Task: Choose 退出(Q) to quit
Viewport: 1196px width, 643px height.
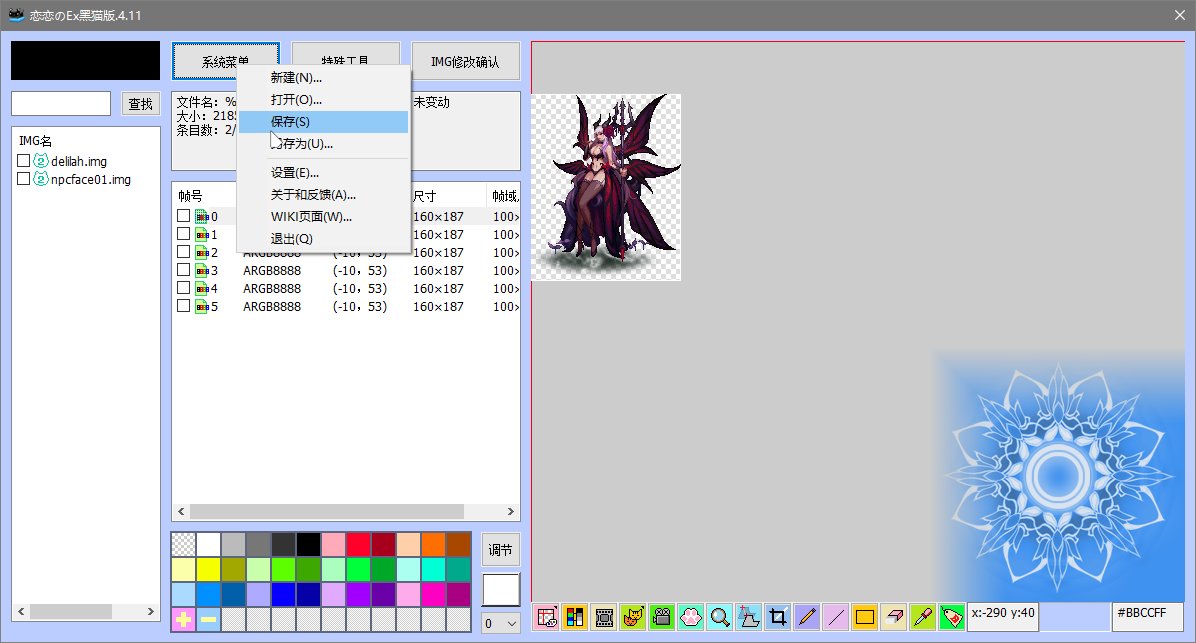Action: pyautogui.click(x=323, y=240)
